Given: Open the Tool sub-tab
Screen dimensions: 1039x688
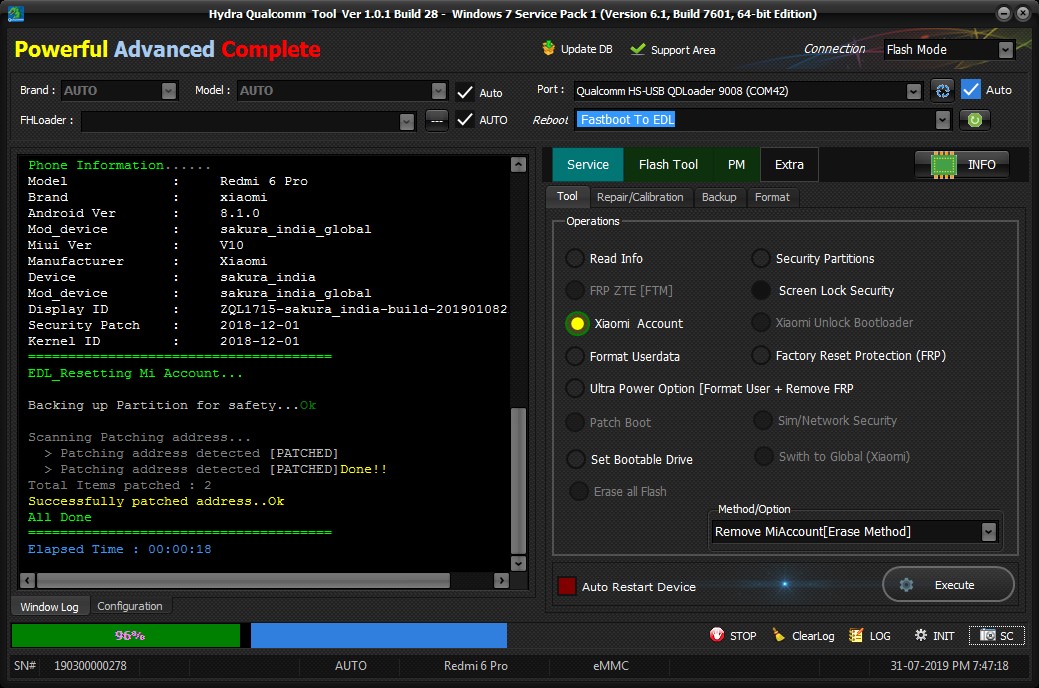Looking at the screenshot, I should pyautogui.click(x=567, y=196).
